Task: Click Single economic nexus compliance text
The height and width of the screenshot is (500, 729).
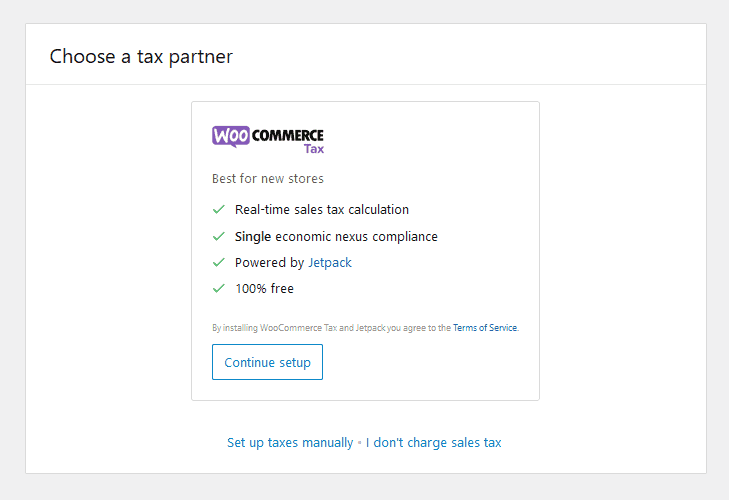Action: tap(336, 237)
